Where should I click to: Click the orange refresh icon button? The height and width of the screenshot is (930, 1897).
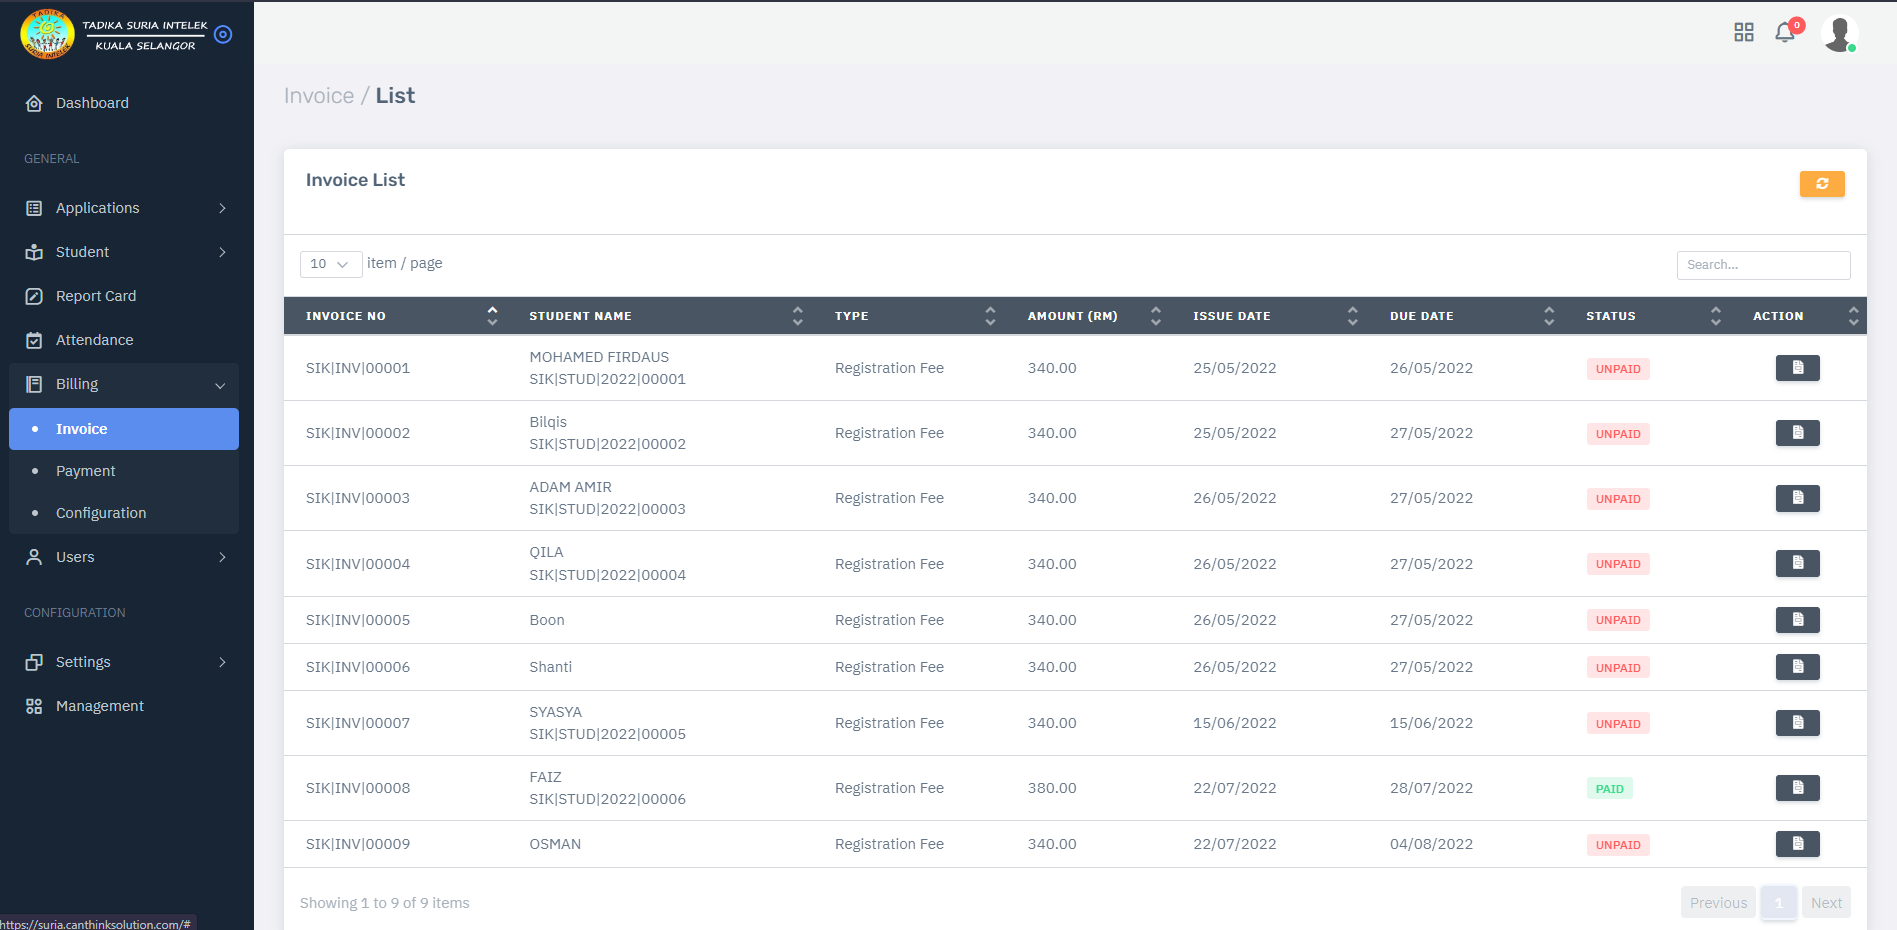coord(1821,184)
